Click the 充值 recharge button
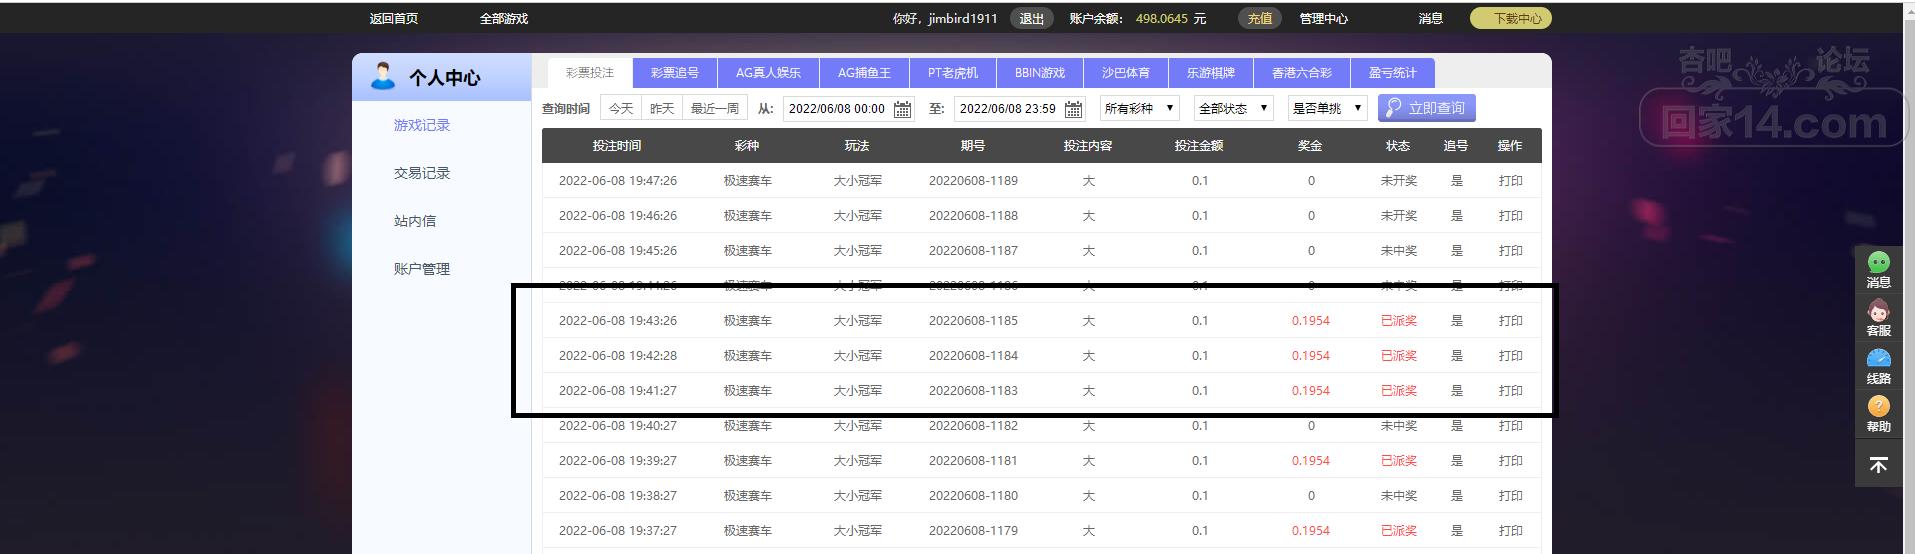Viewport: 1915px width, 554px height. 1260,18
